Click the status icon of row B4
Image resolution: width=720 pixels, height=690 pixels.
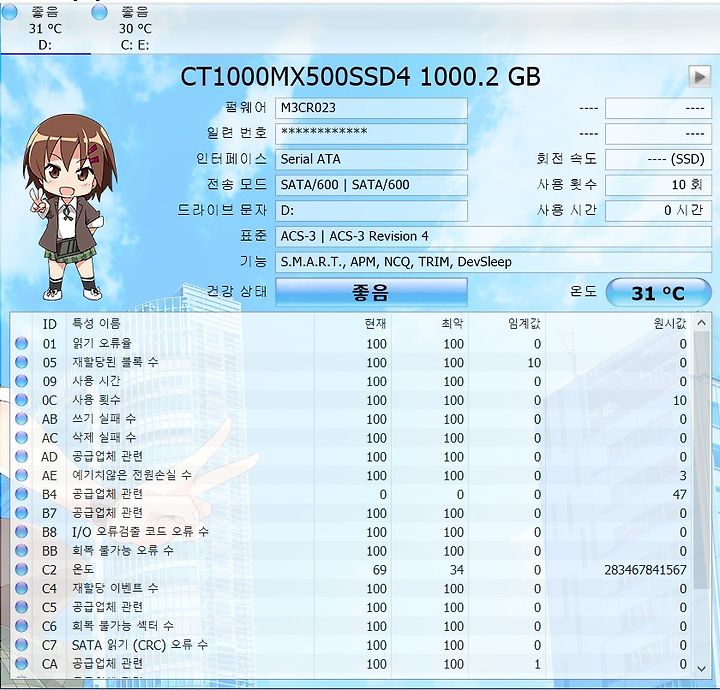[x=21, y=494]
